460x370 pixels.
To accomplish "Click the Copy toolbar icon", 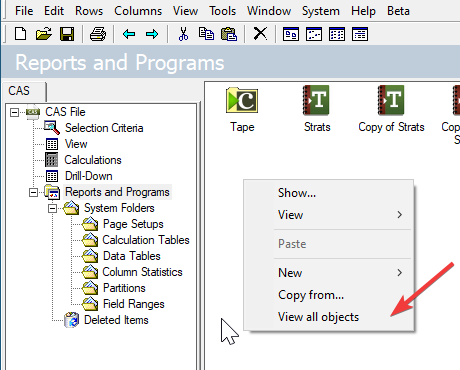I will (x=206, y=34).
